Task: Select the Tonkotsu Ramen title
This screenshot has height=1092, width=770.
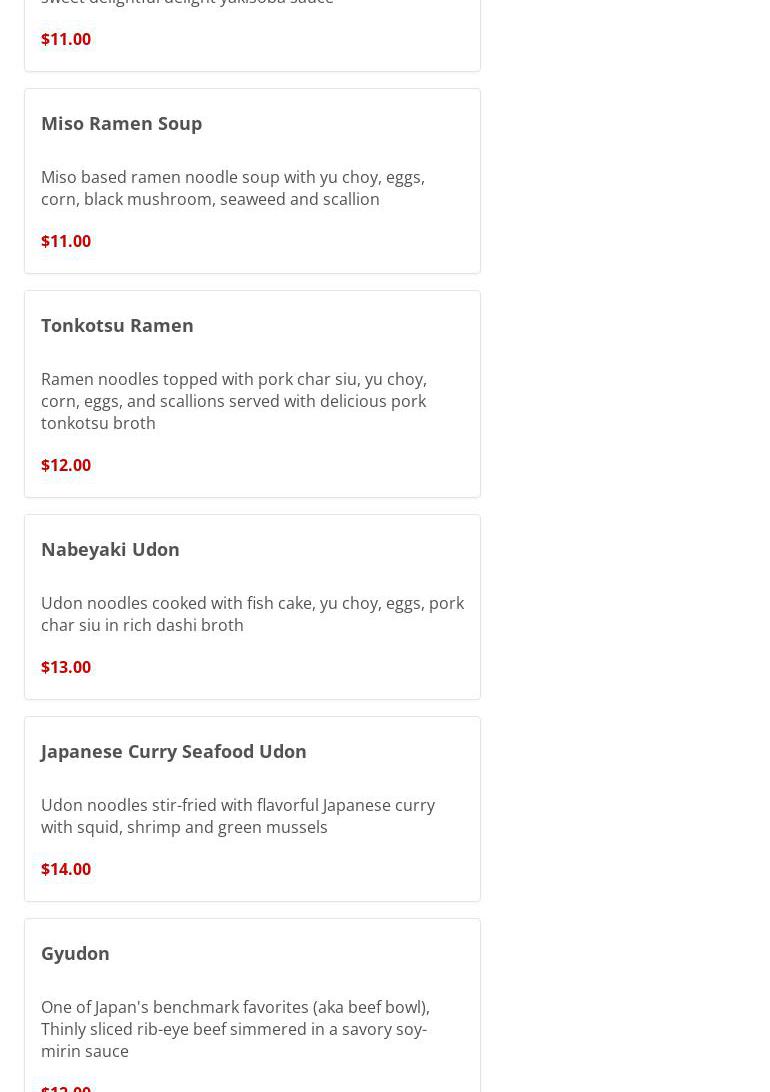Action: (x=117, y=325)
